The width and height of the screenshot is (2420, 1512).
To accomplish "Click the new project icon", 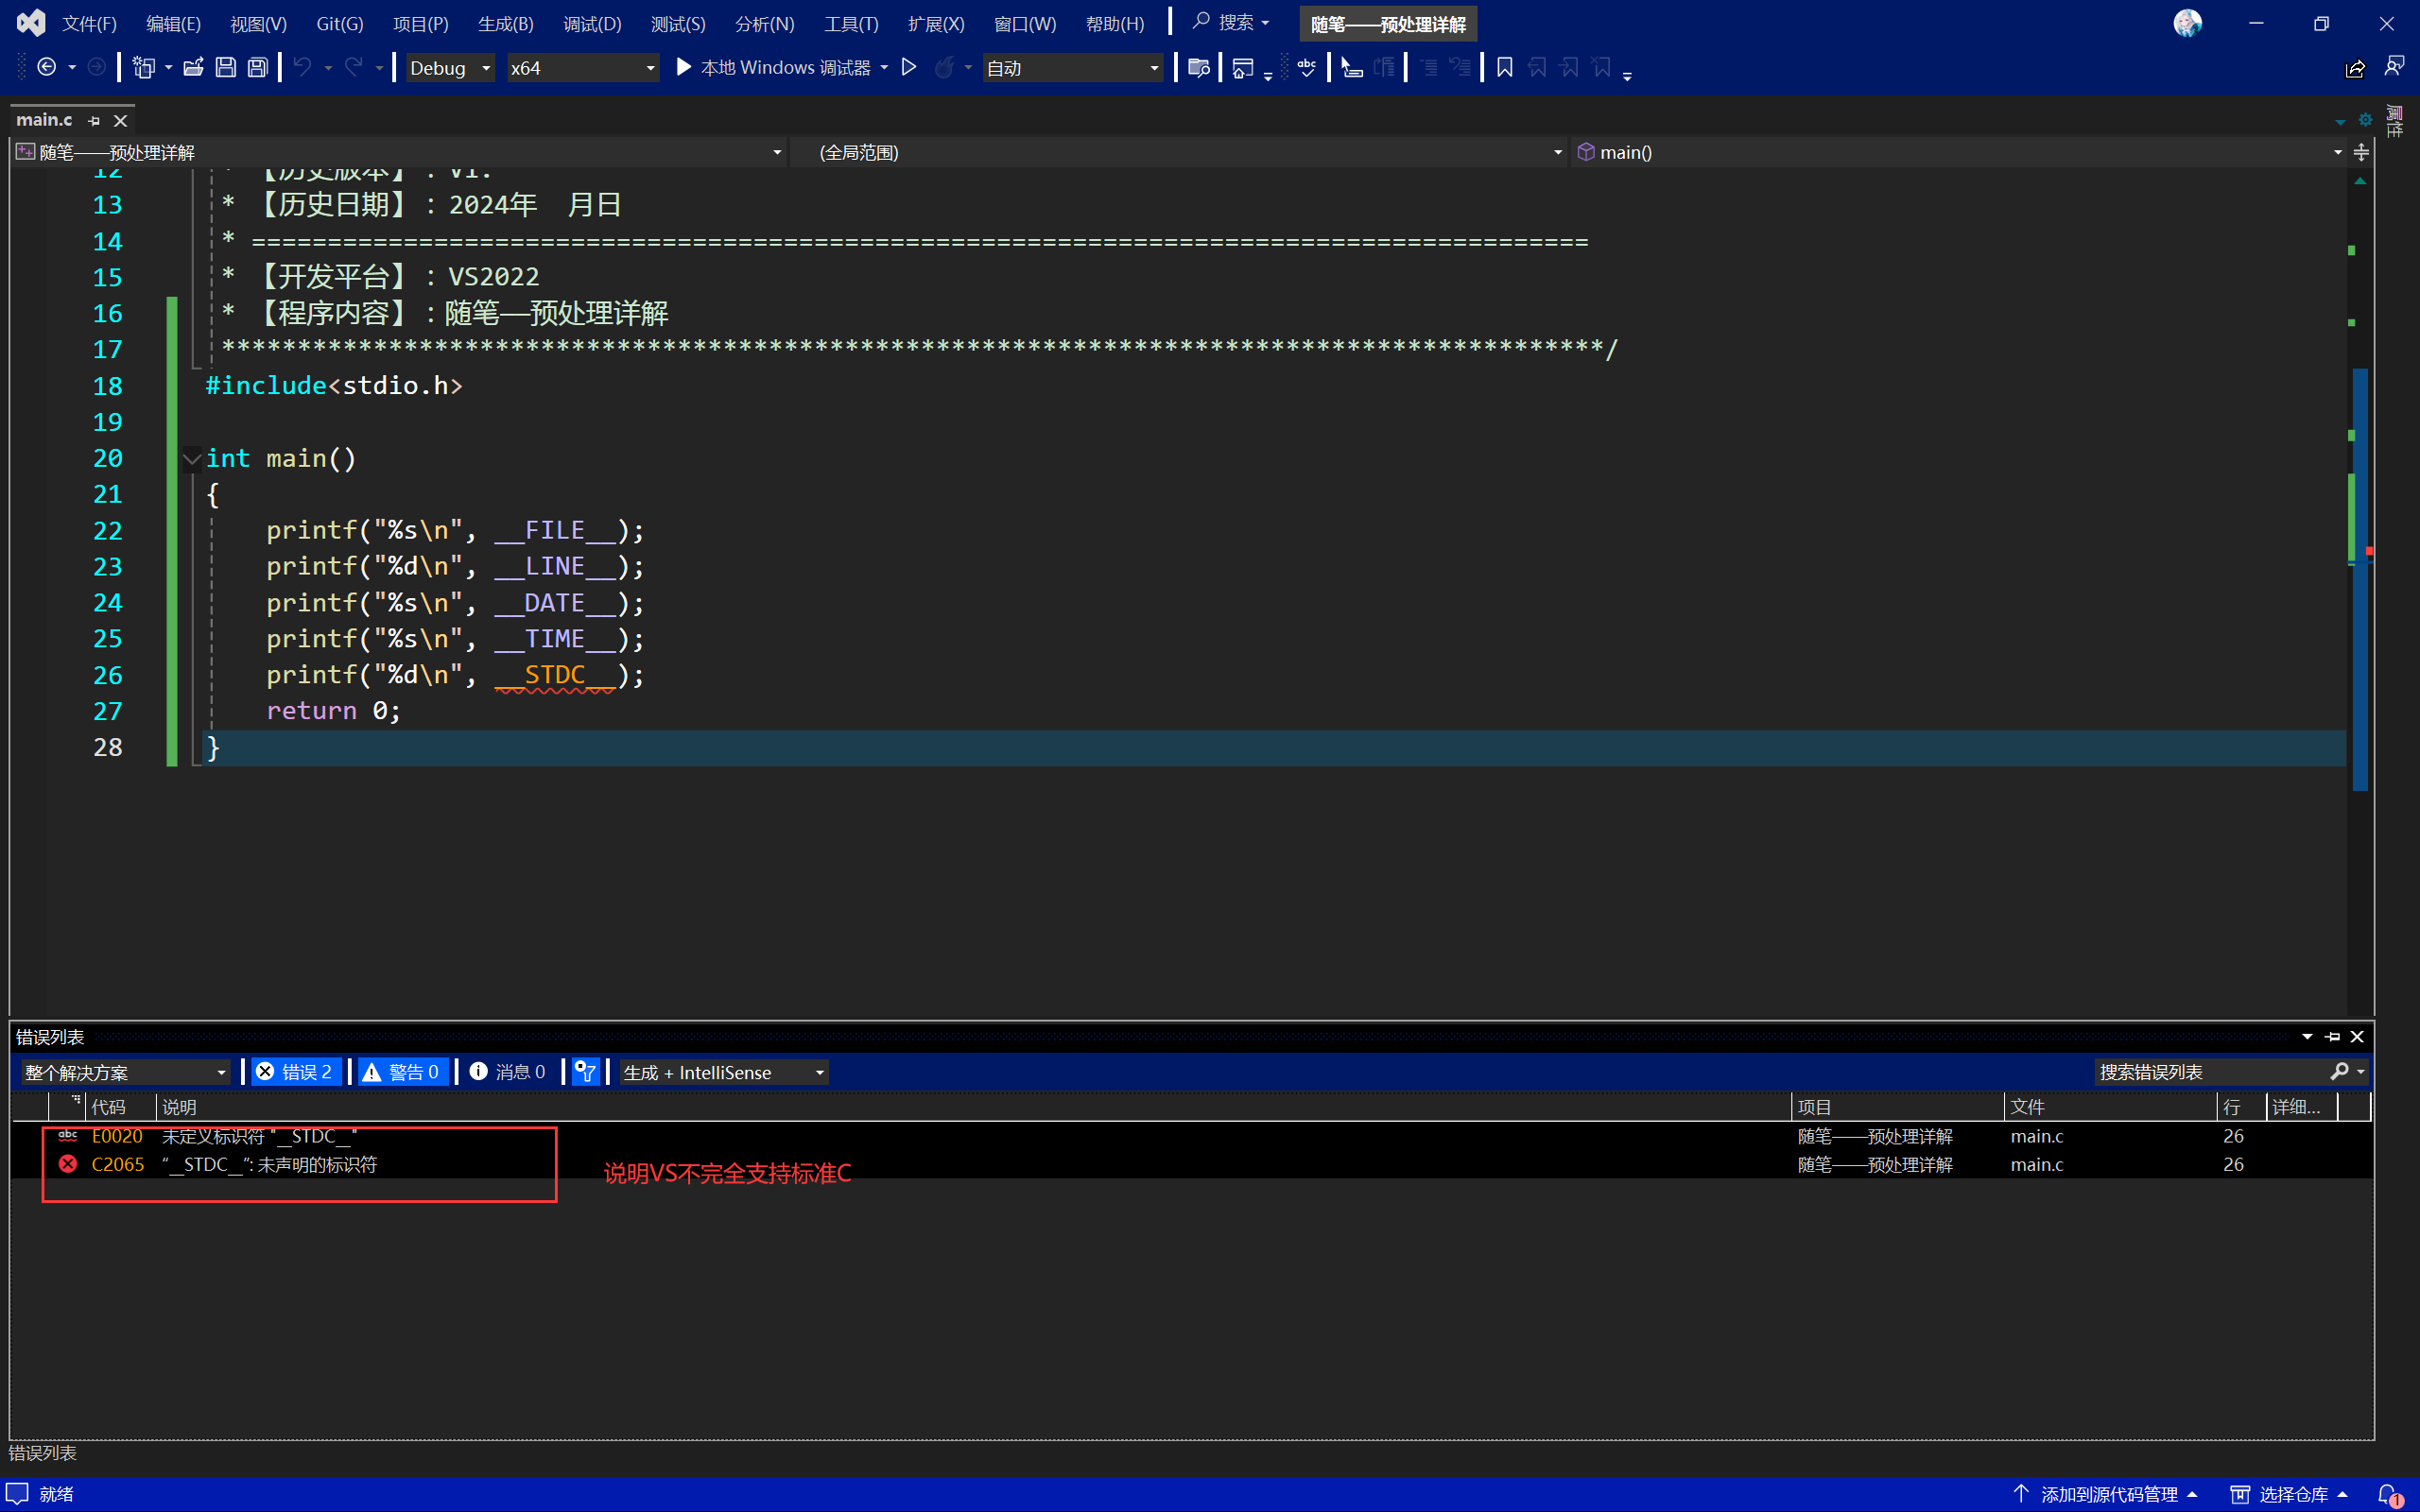I will 144,67.
